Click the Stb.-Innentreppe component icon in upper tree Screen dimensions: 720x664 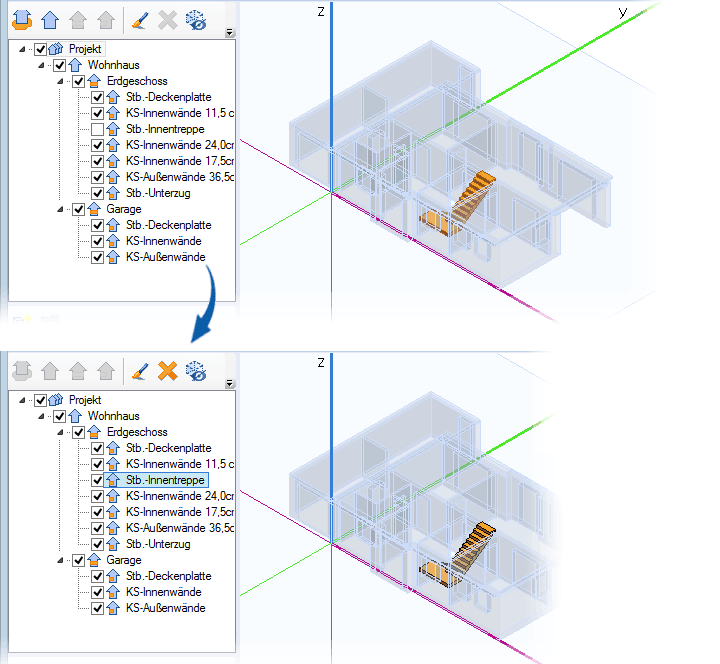113,129
